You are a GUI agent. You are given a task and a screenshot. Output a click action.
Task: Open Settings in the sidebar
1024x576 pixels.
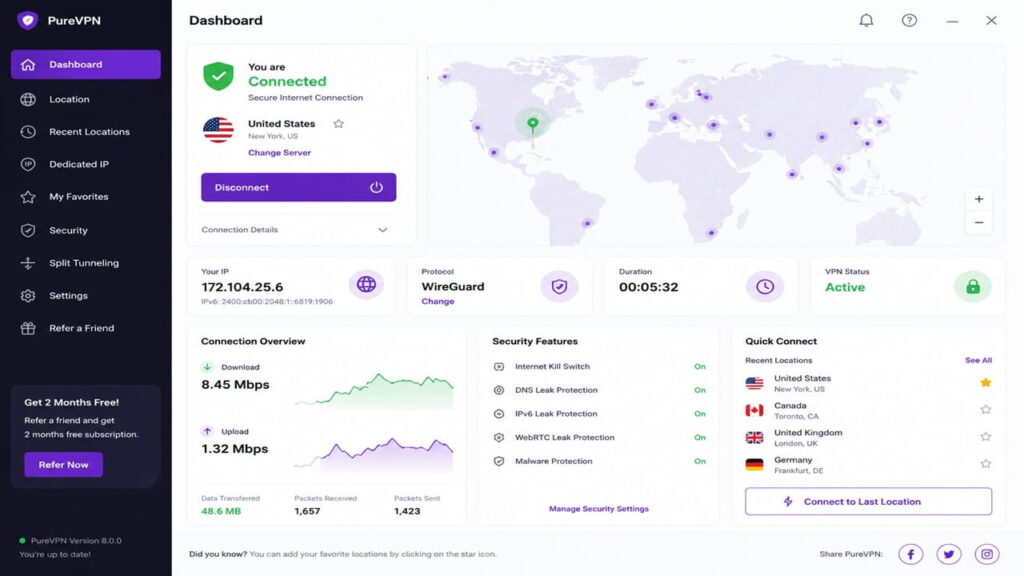click(x=86, y=296)
